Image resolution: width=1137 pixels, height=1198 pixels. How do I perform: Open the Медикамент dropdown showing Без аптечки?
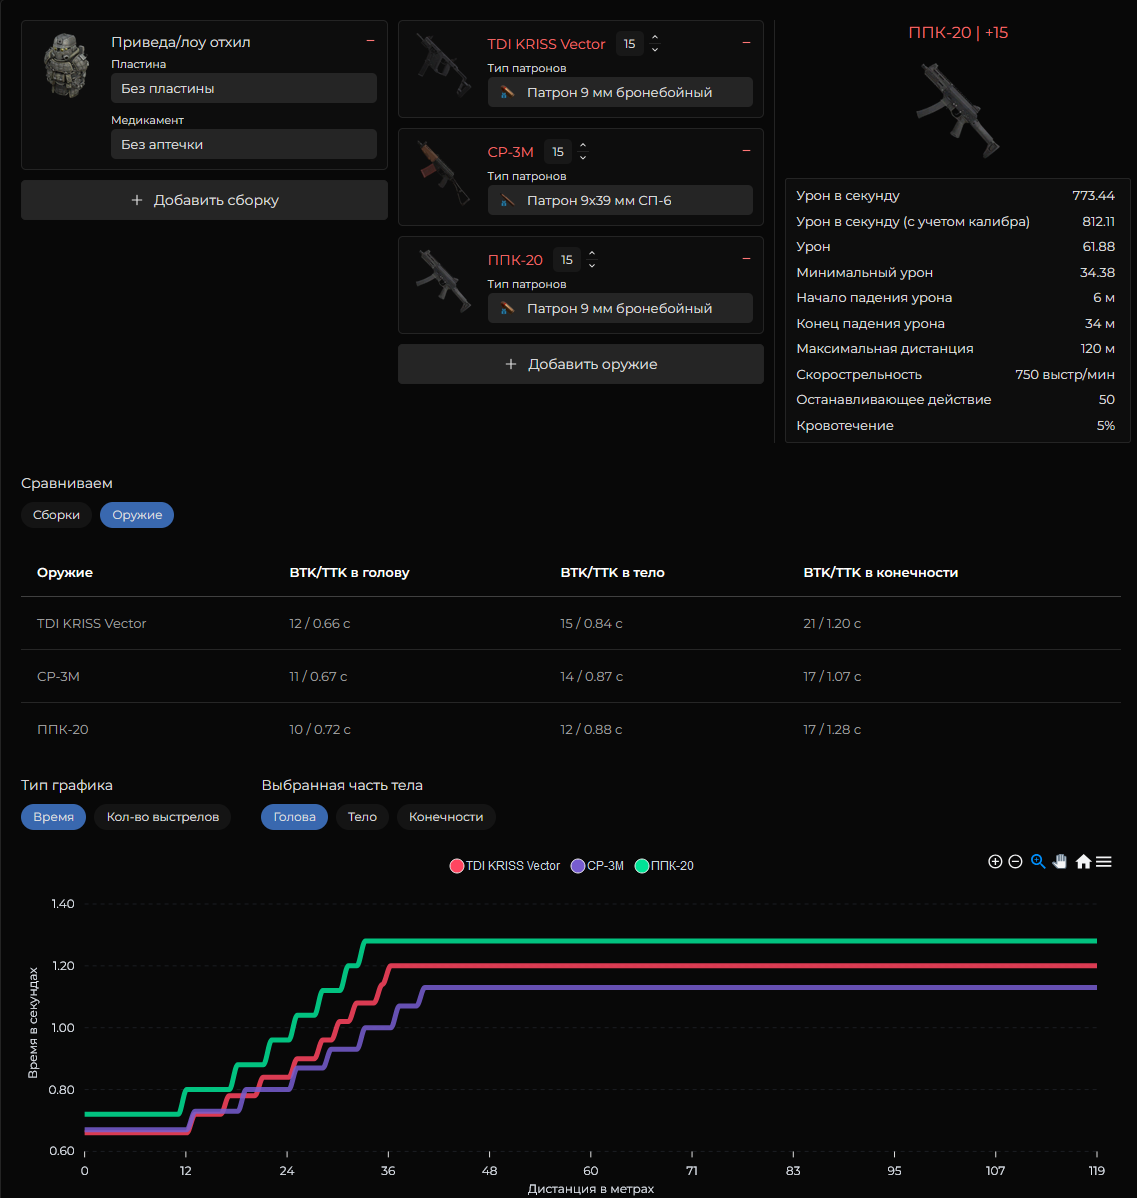pyautogui.click(x=244, y=144)
